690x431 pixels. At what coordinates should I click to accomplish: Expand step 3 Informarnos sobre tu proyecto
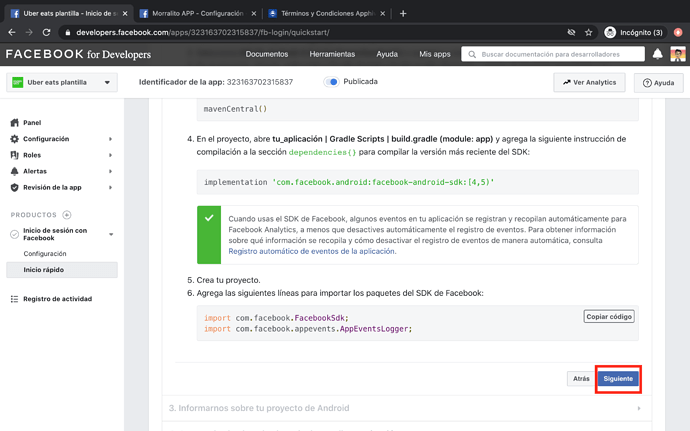pos(405,408)
